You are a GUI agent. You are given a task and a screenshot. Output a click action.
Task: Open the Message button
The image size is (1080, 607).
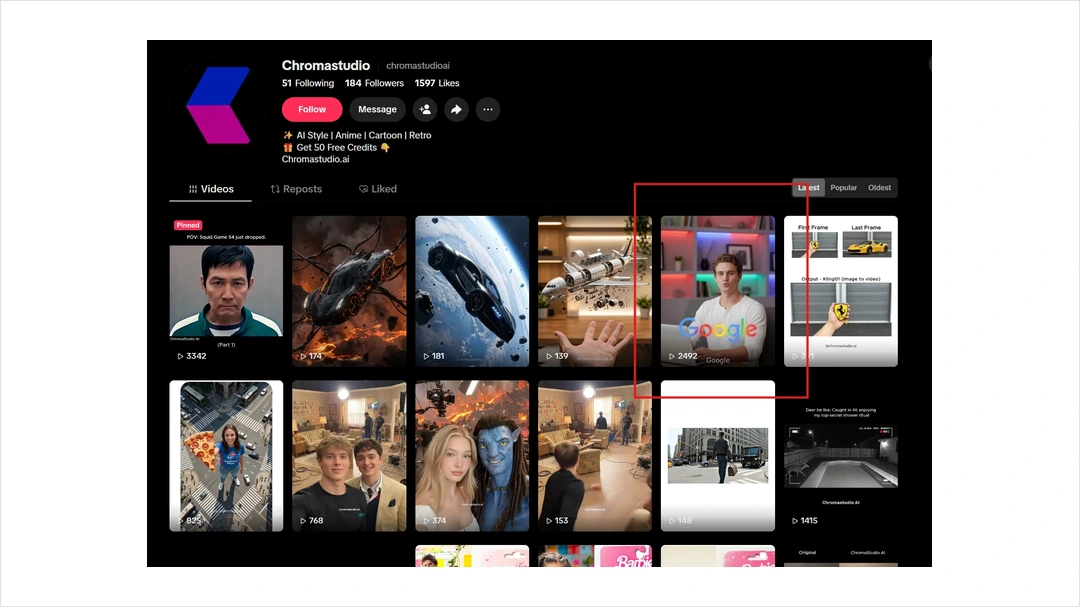[377, 110]
